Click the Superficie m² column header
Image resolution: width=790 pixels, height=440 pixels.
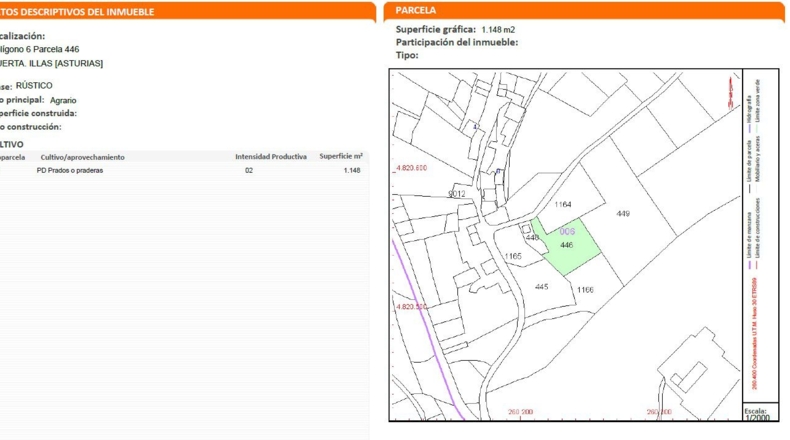tap(341, 156)
